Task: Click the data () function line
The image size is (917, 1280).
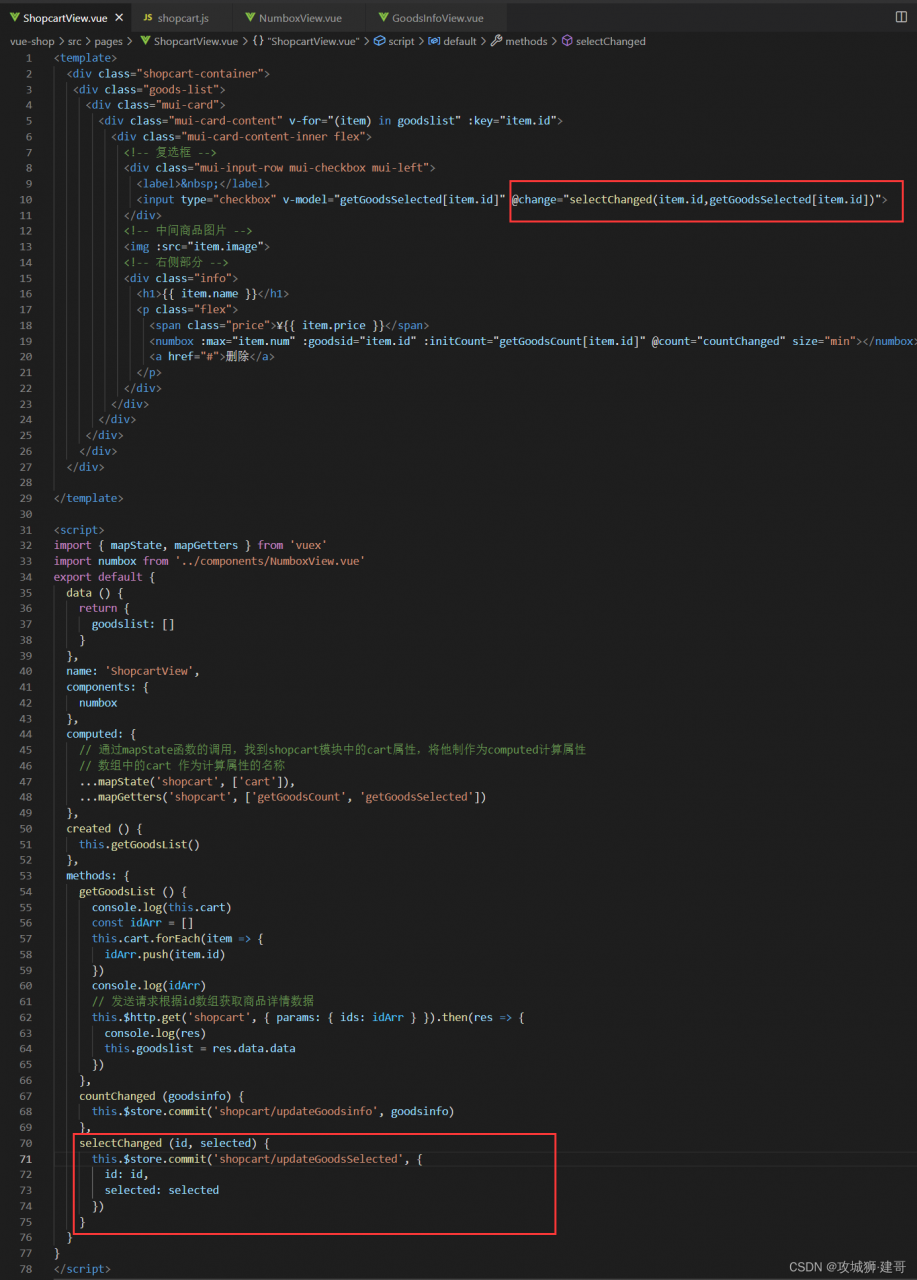Action: pyautogui.click(x=95, y=592)
